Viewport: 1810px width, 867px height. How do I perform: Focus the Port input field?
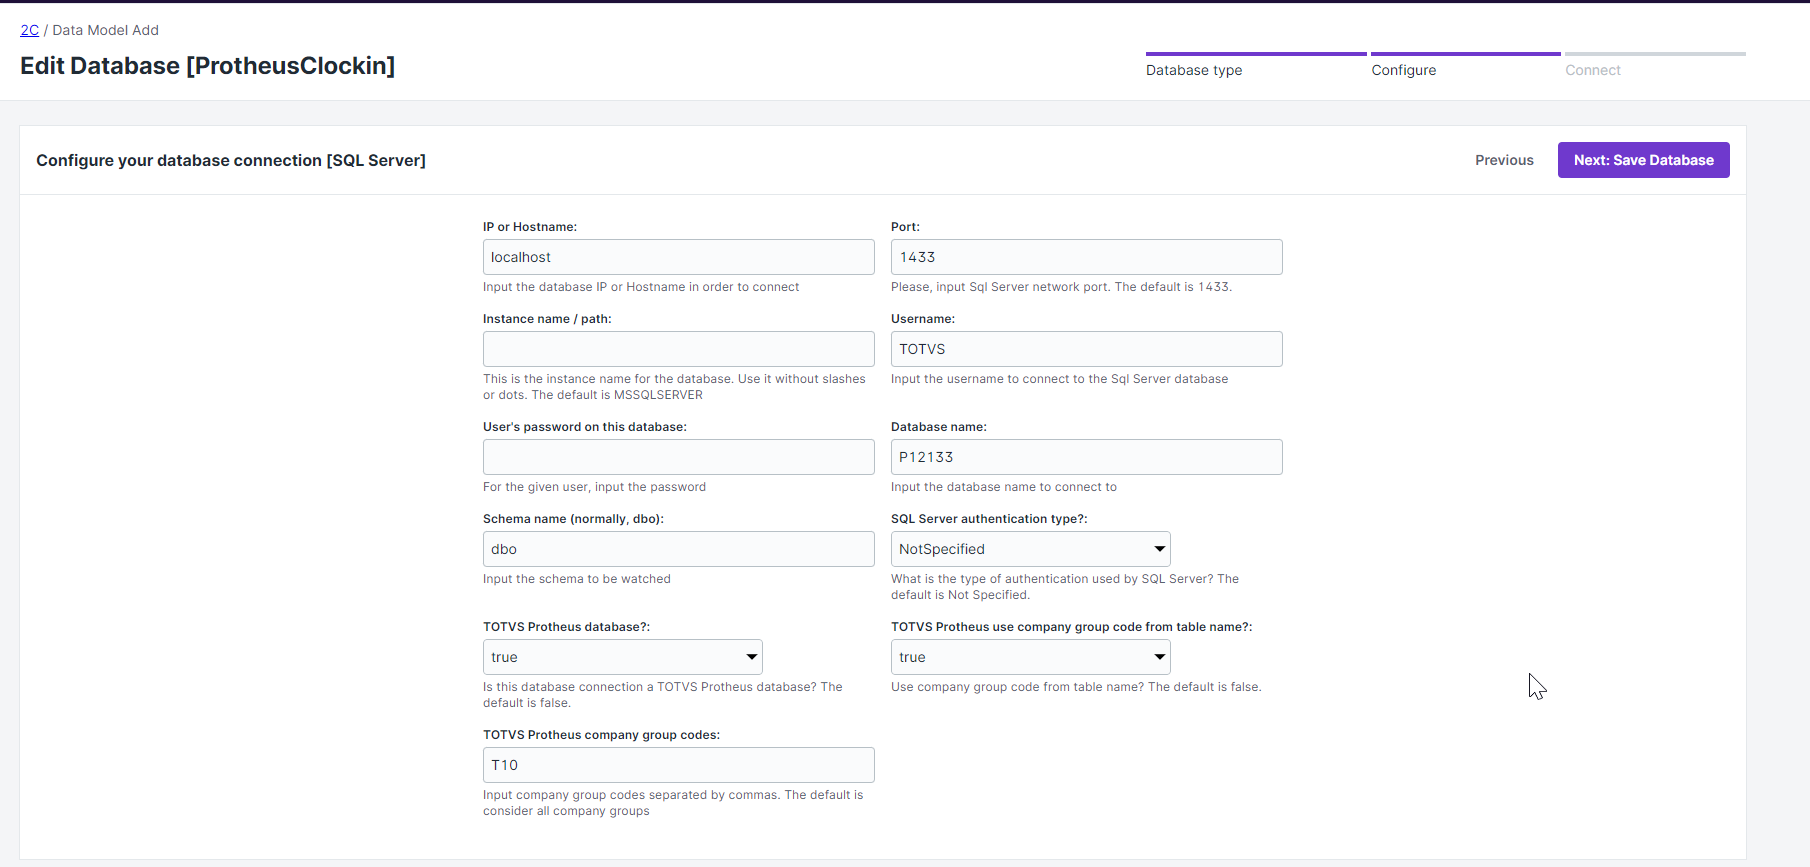[x=1086, y=257]
